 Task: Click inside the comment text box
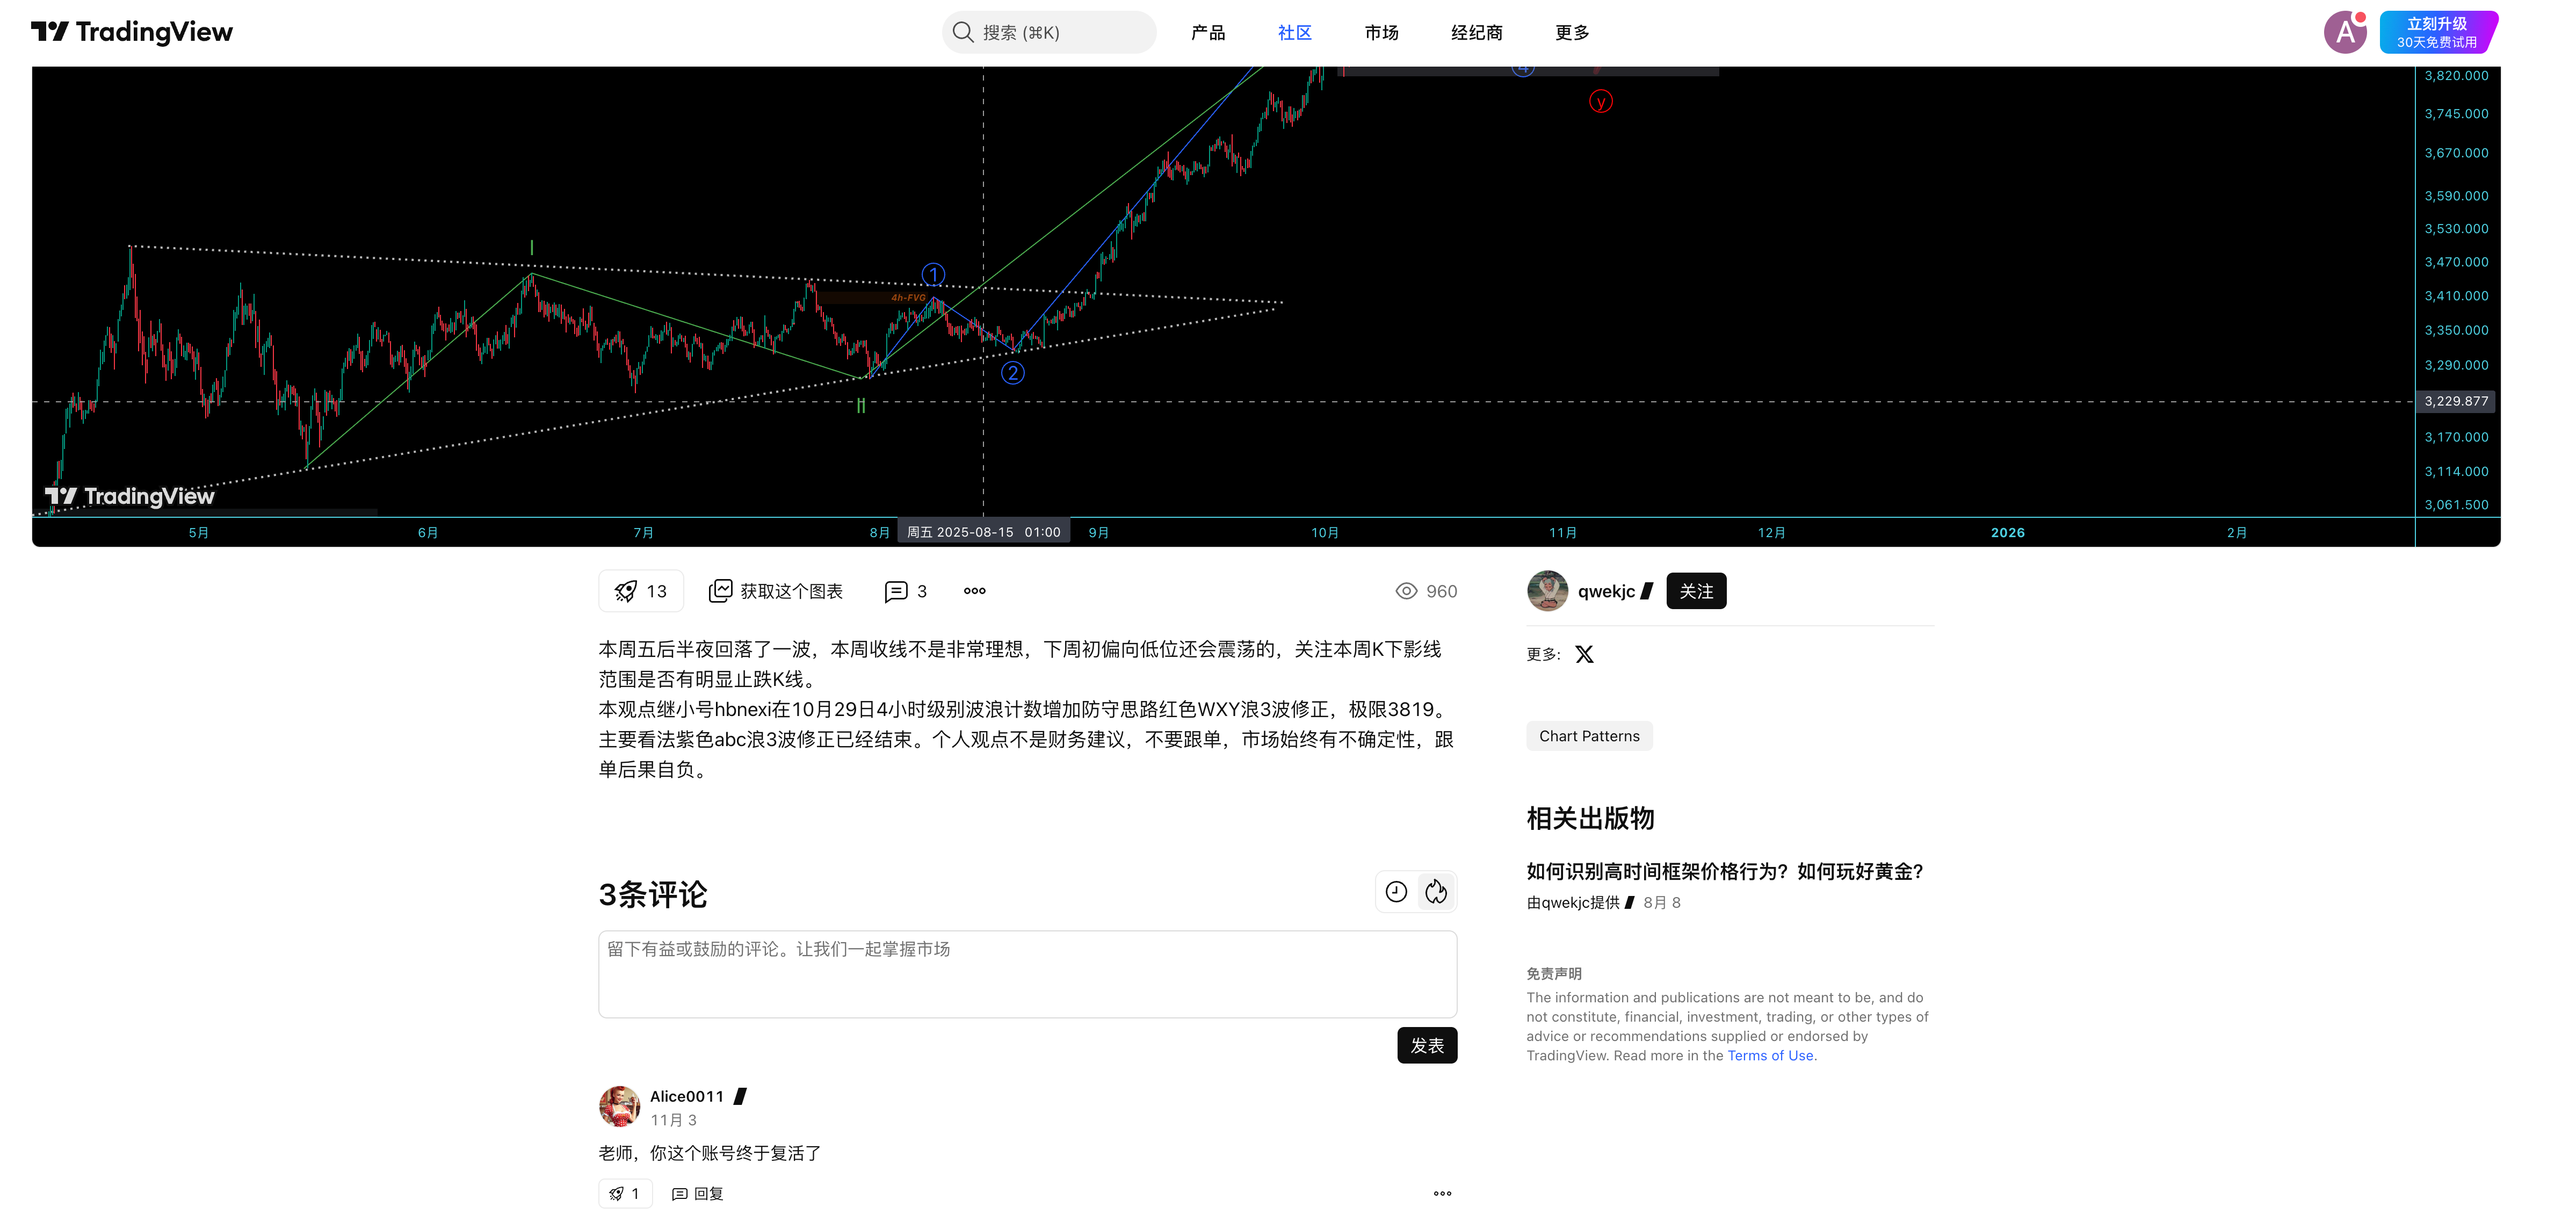[x=1027, y=974]
